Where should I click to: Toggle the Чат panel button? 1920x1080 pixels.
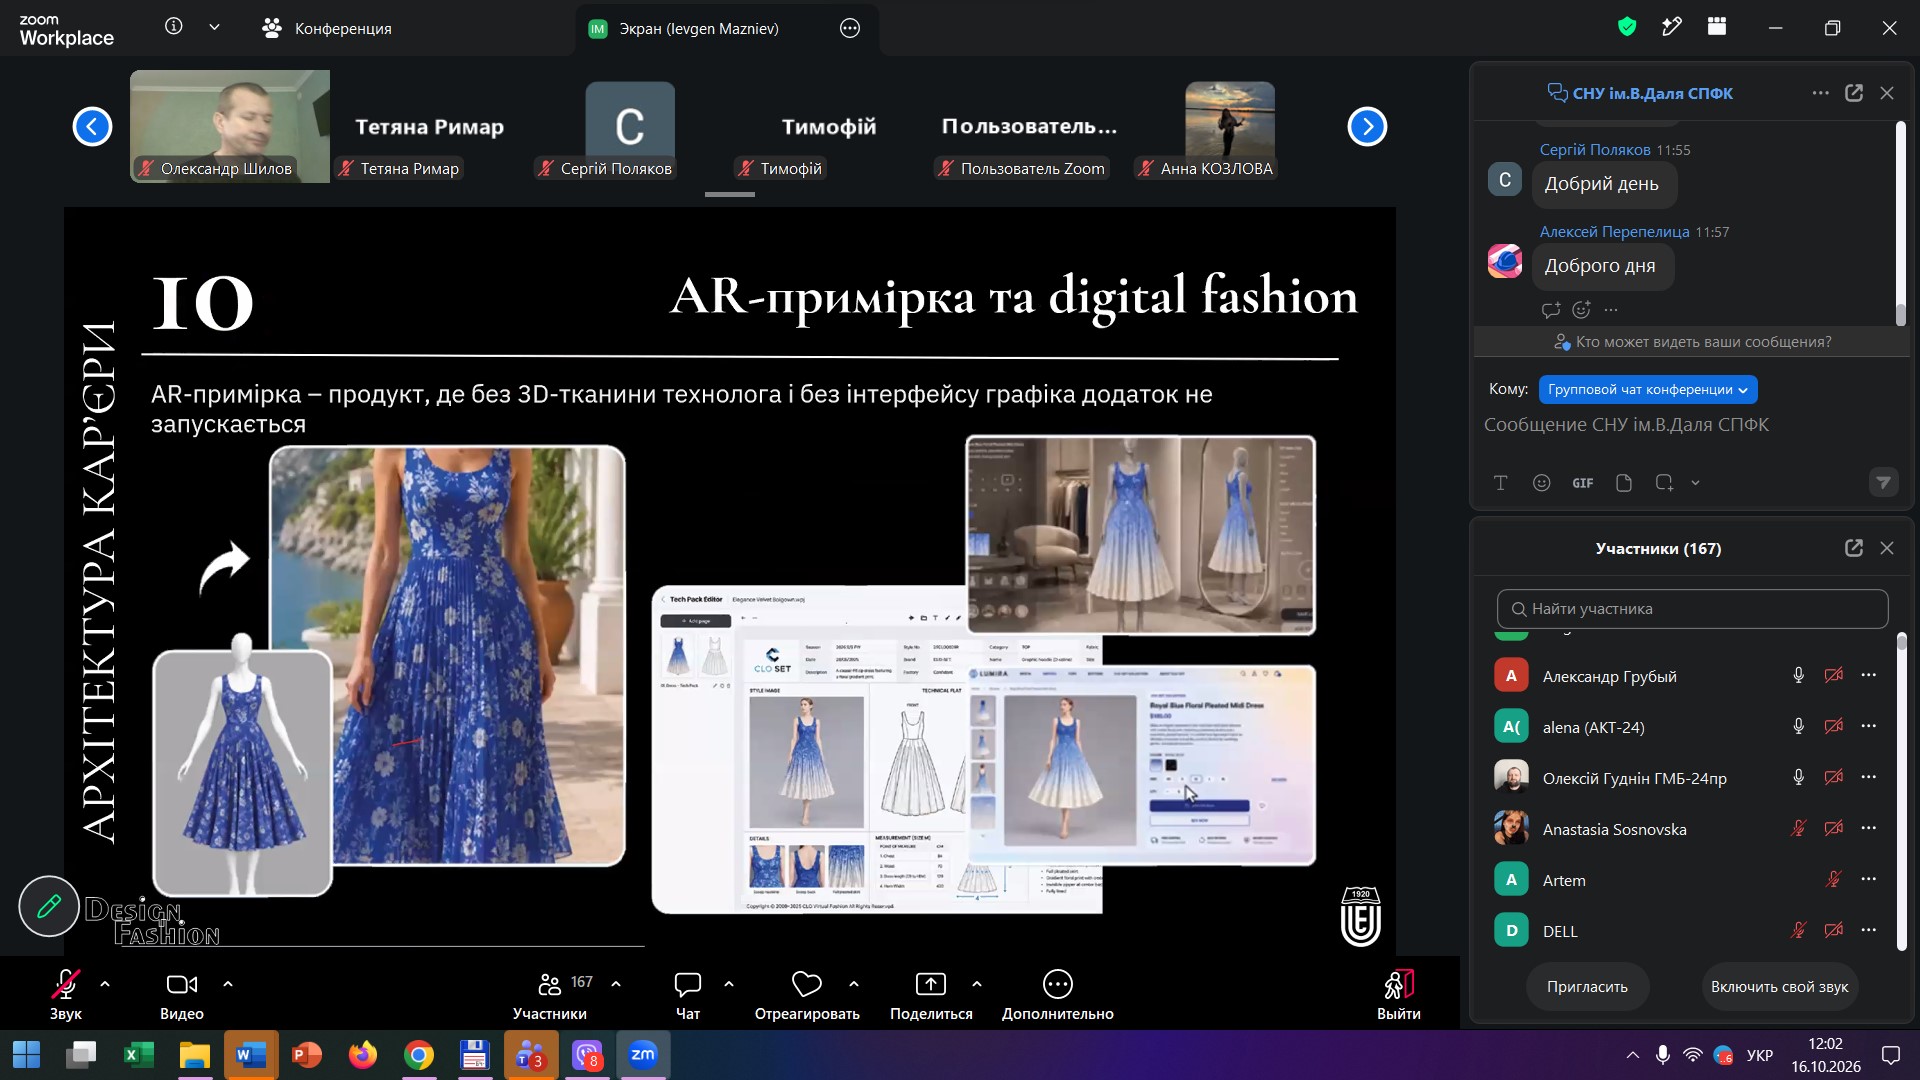[688, 995]
